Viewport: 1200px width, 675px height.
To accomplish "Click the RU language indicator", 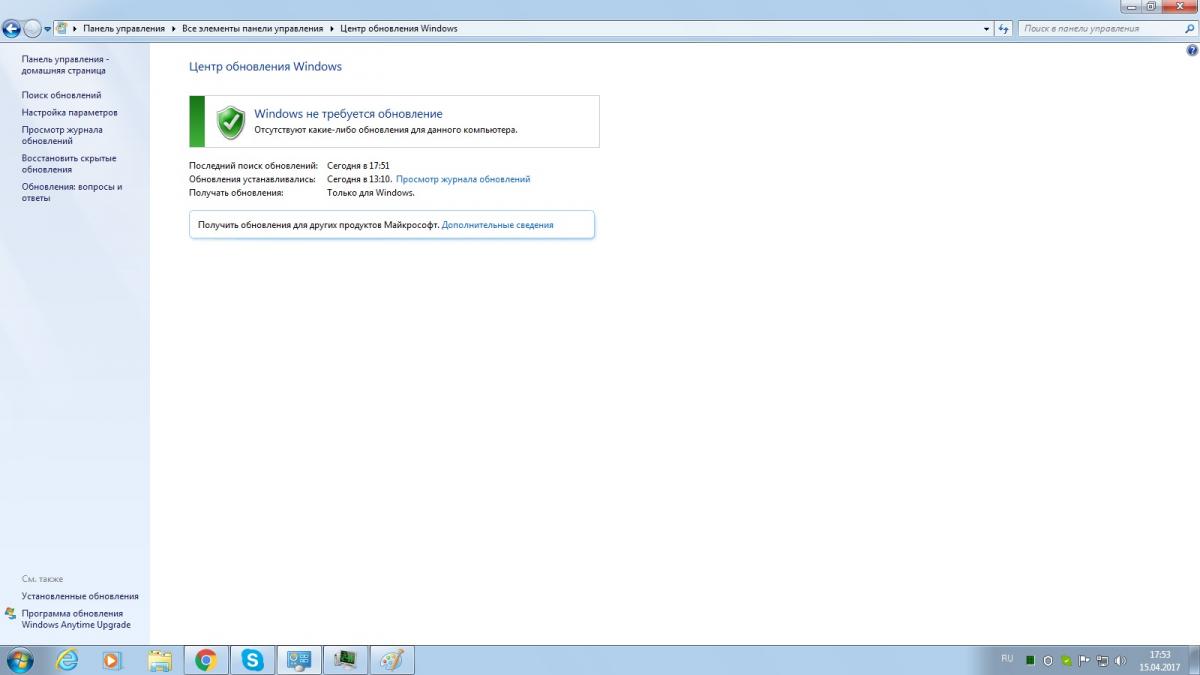I will (x=1007, y=659).
